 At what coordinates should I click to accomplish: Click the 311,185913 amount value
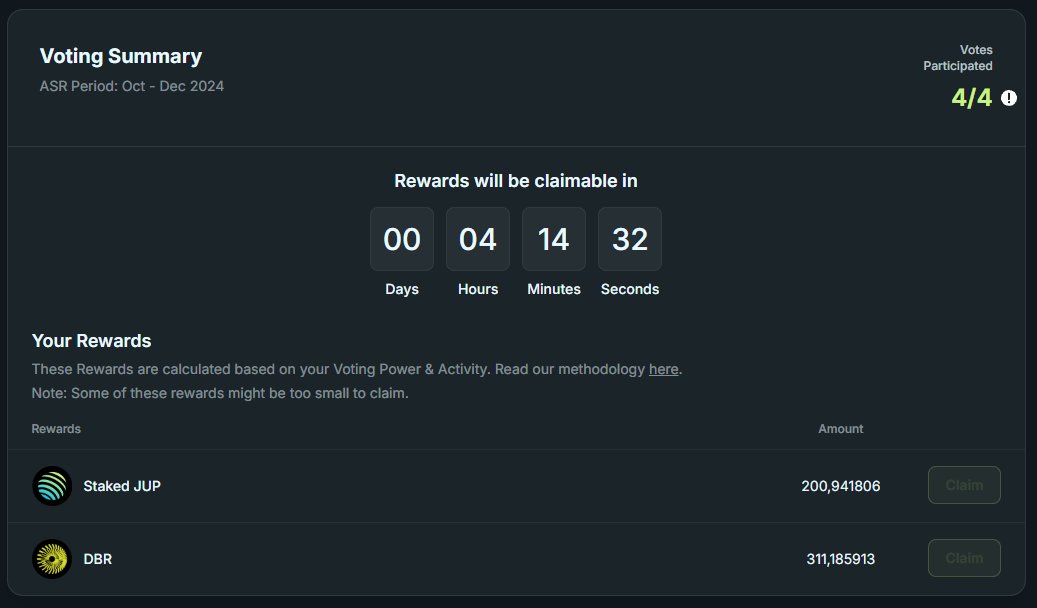click(841, 559)
